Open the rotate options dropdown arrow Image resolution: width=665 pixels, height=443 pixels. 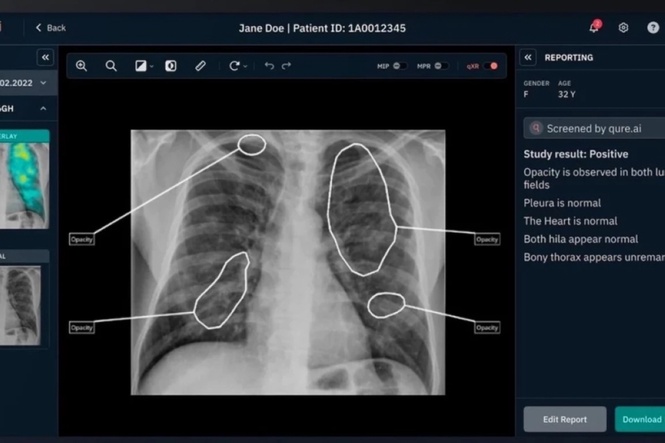click(245, 67)
